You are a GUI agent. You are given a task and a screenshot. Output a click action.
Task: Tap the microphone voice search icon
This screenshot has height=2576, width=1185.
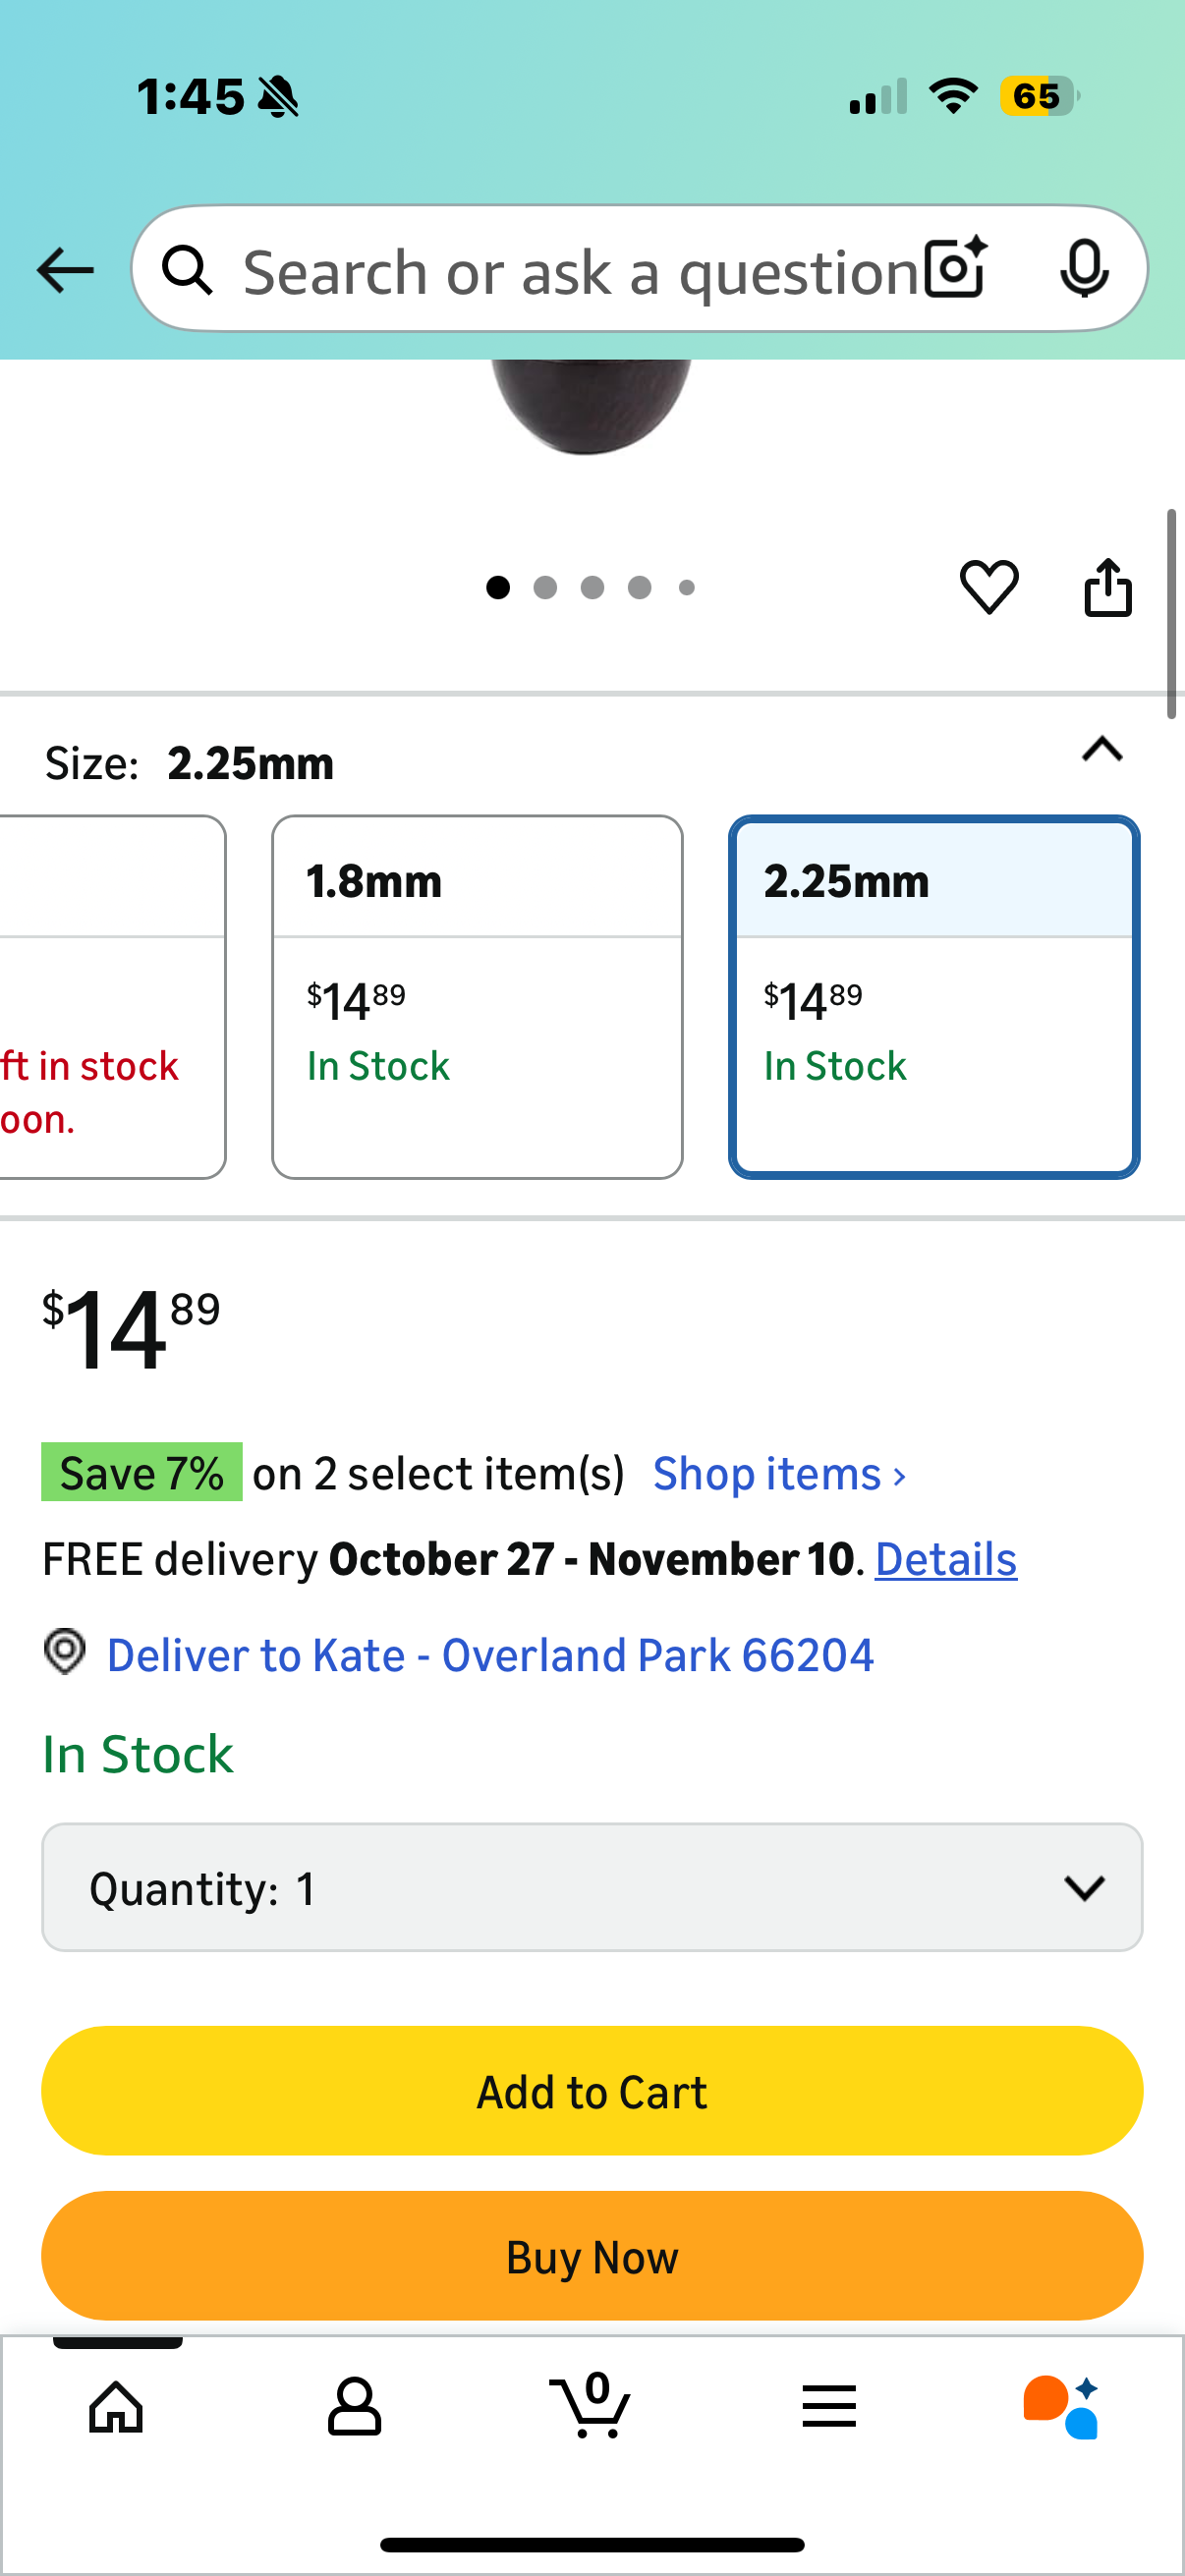(1083, 268)
